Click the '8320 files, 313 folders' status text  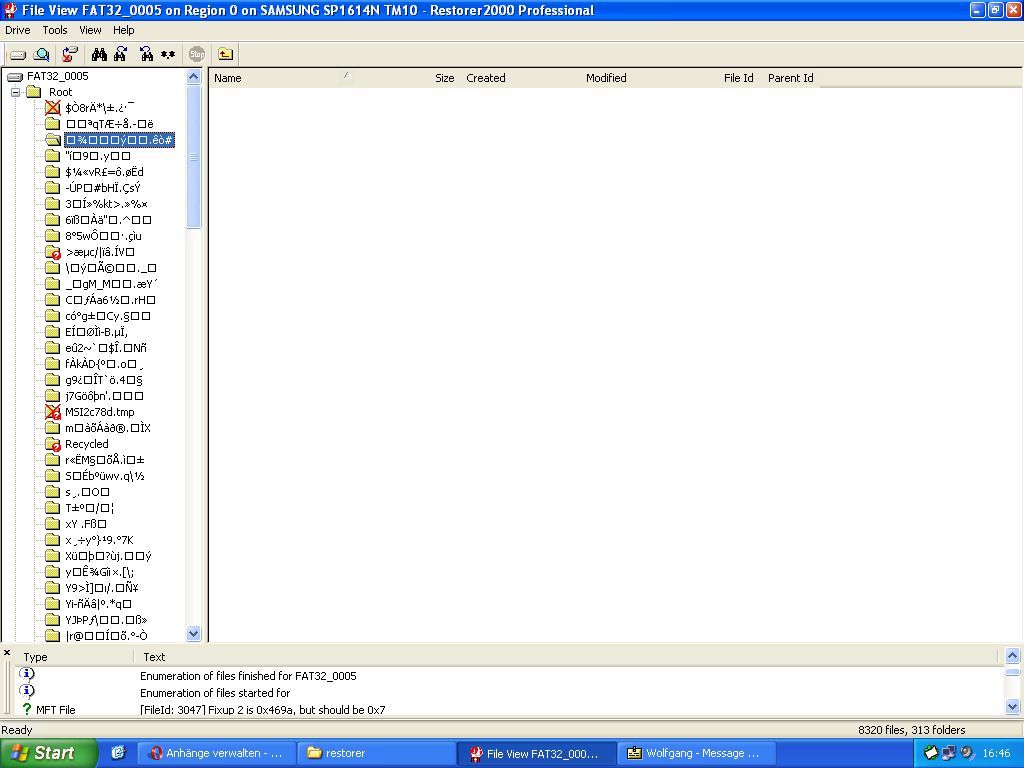(912, 730)
